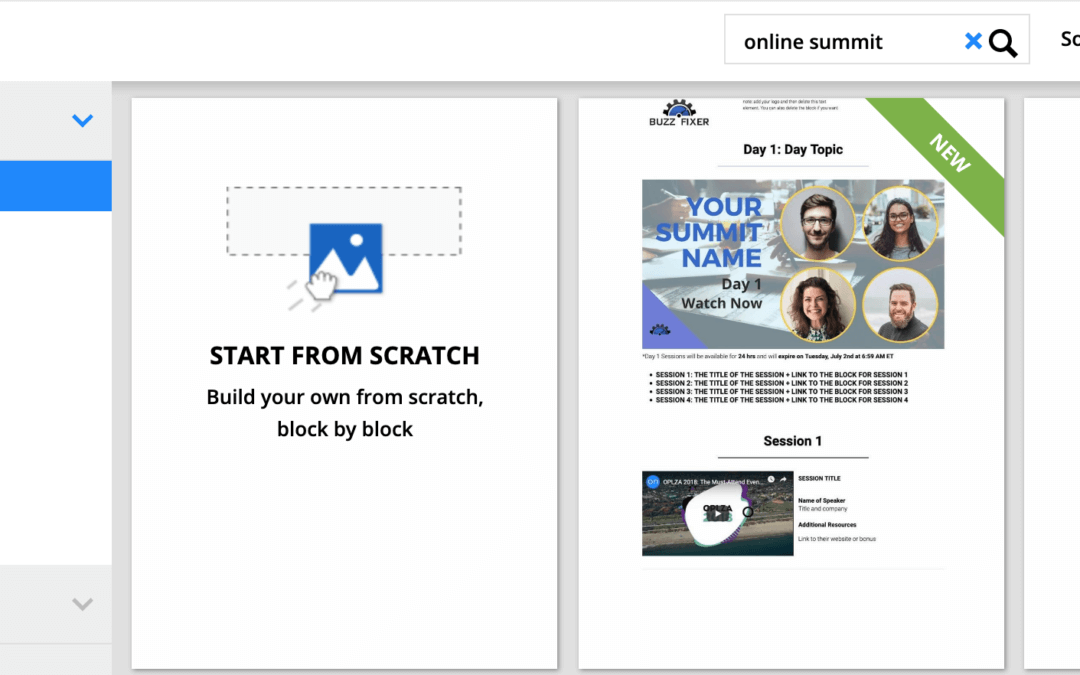Click the image placeholder drag icon

344,255
